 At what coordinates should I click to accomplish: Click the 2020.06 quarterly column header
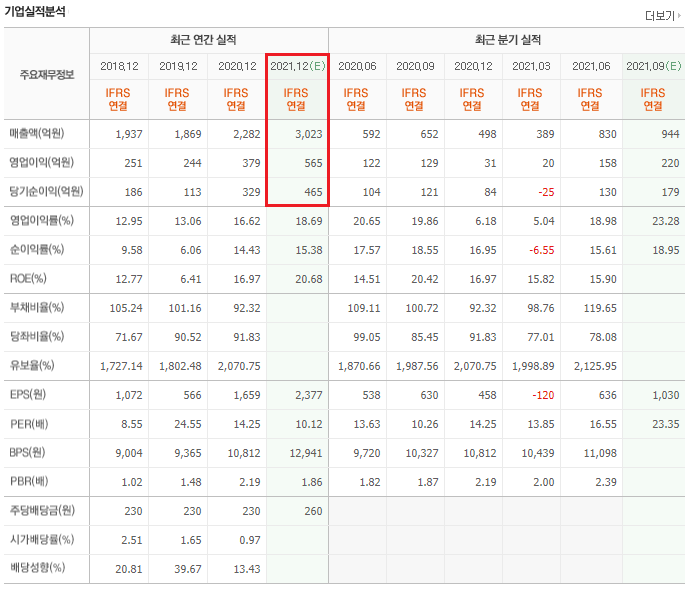click(357, 66)
